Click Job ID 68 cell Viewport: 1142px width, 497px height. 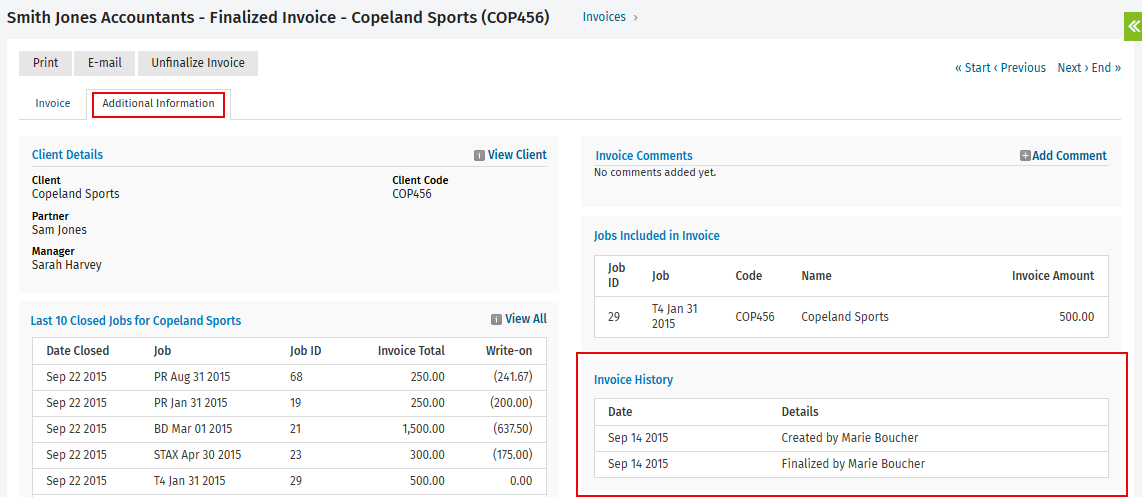click(296, 377)
